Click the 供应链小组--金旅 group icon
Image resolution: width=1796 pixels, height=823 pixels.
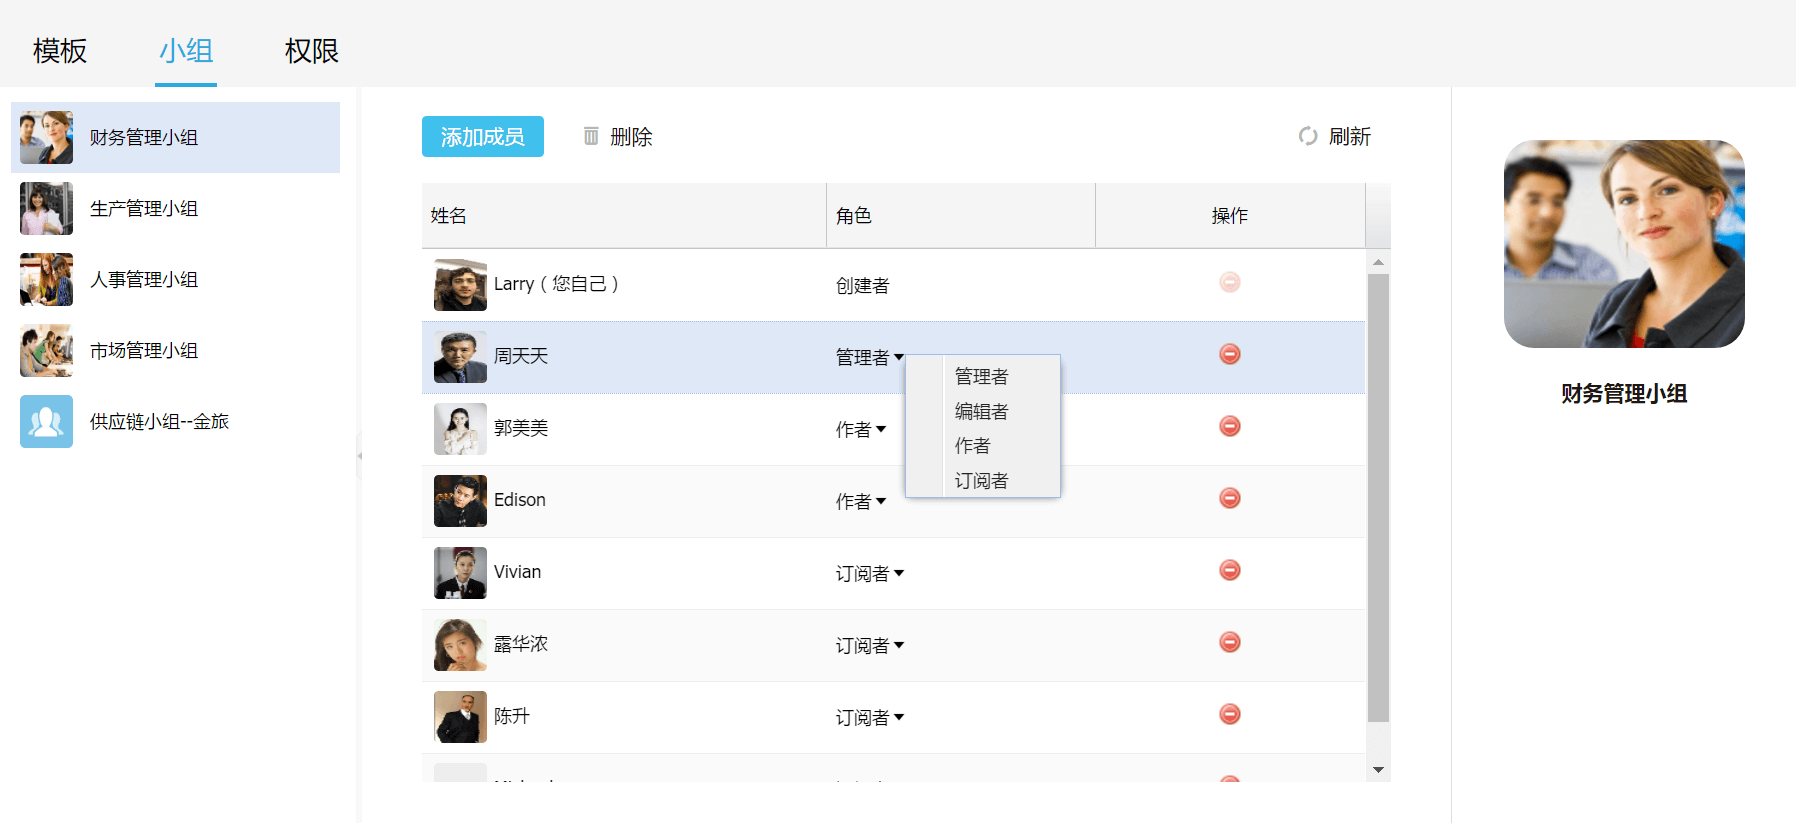[46, 421]
